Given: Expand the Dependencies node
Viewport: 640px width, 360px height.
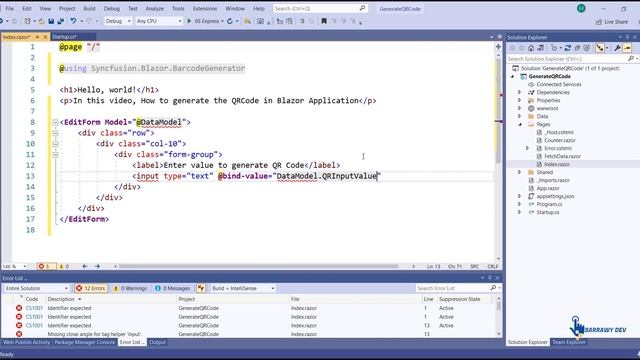Looking at the screenshot, I should [520, 93].
